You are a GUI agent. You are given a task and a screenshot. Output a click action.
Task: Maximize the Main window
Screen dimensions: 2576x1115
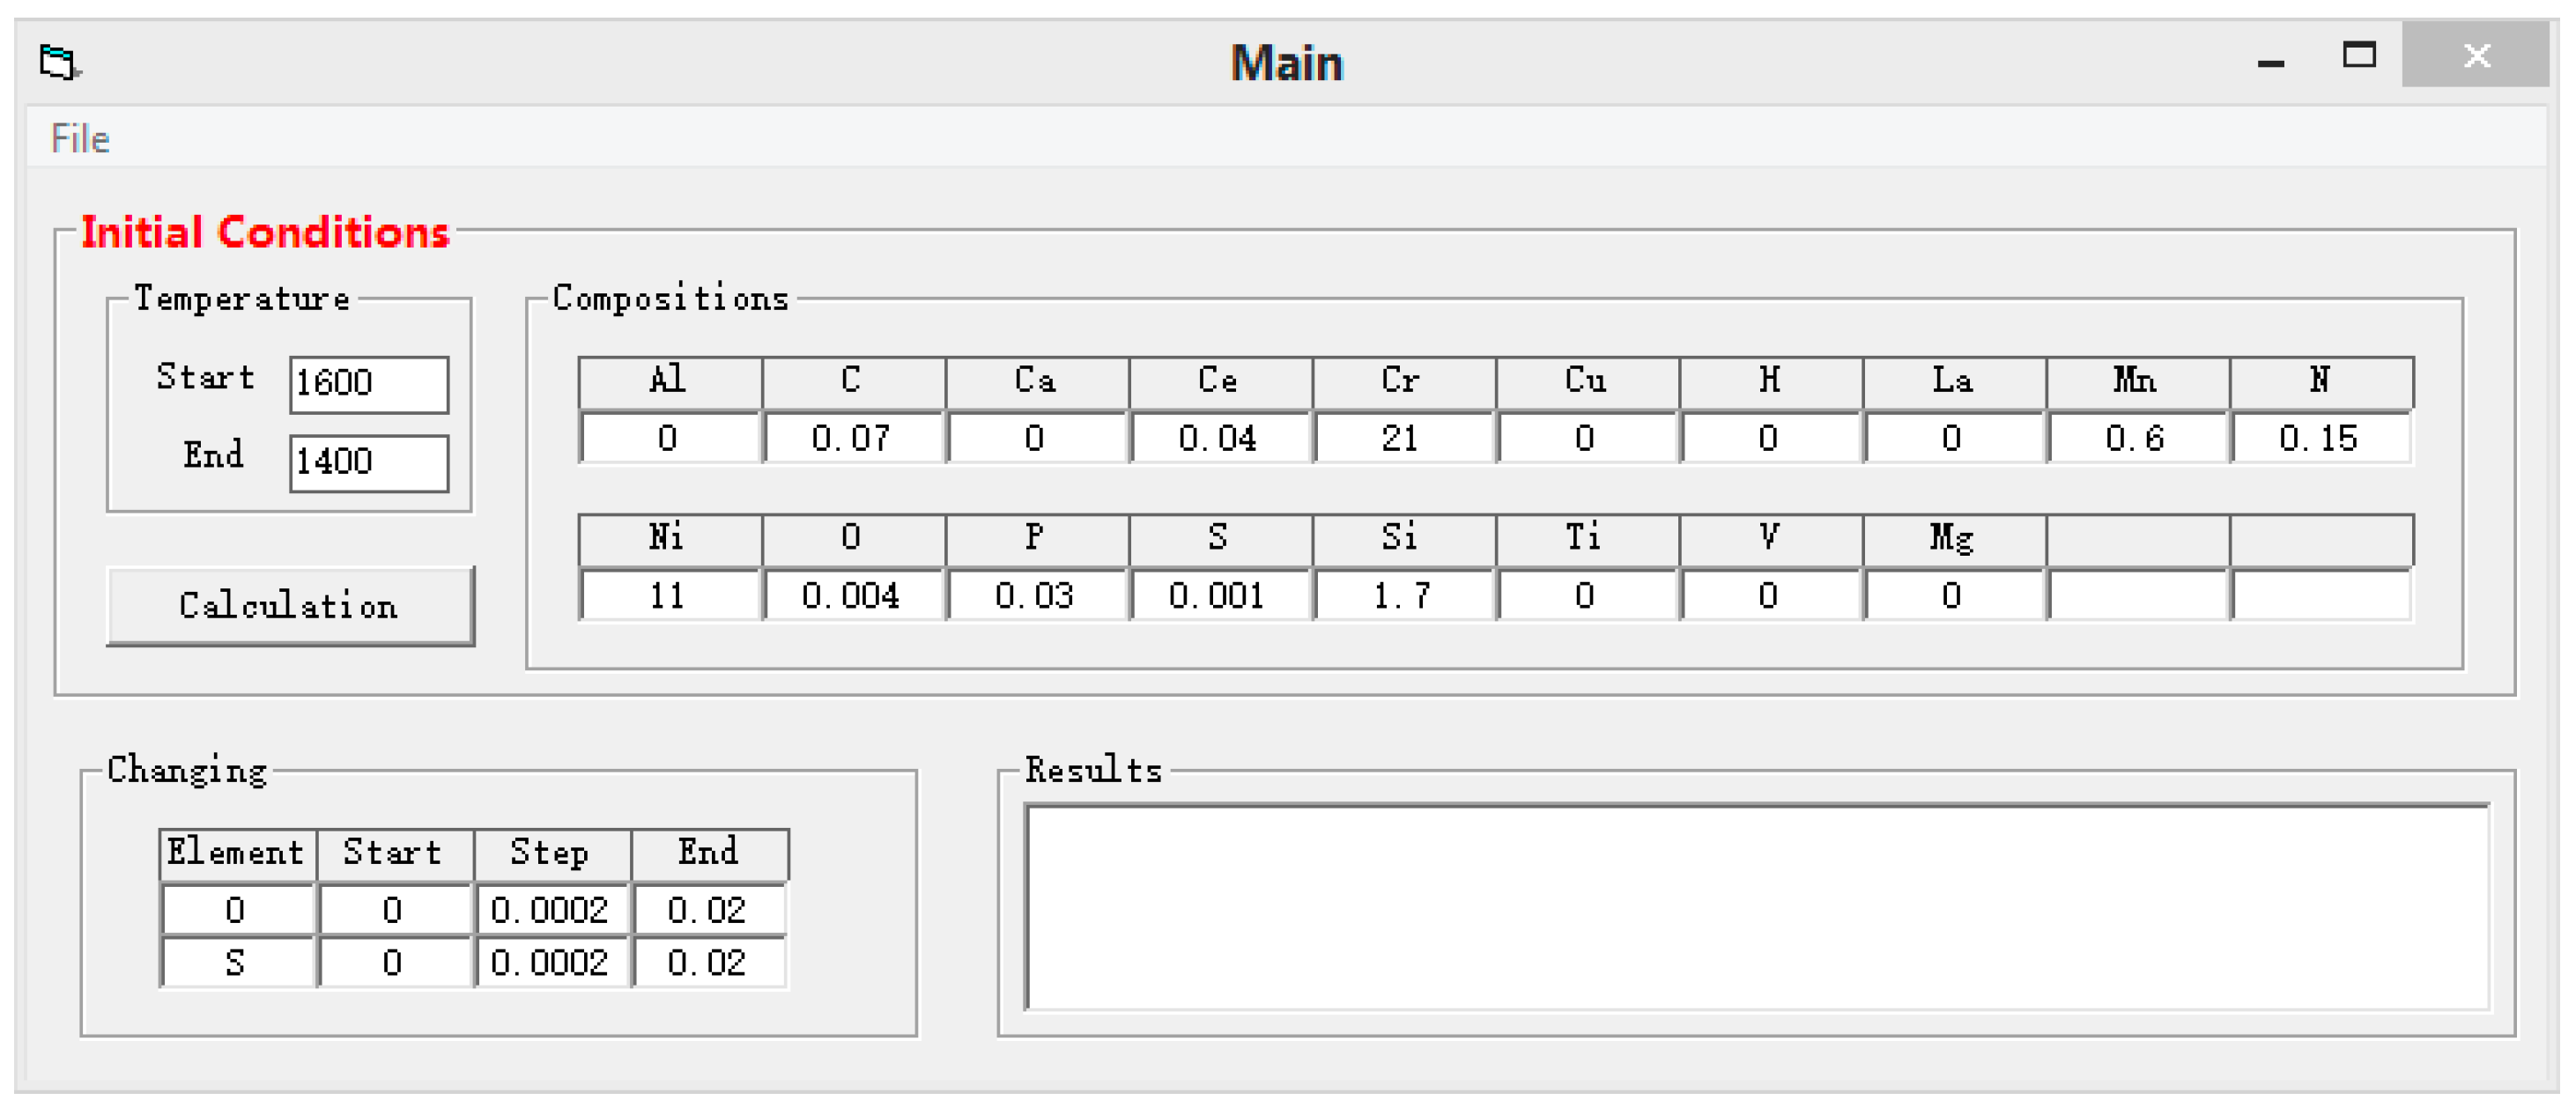(x=2359, y=56)
